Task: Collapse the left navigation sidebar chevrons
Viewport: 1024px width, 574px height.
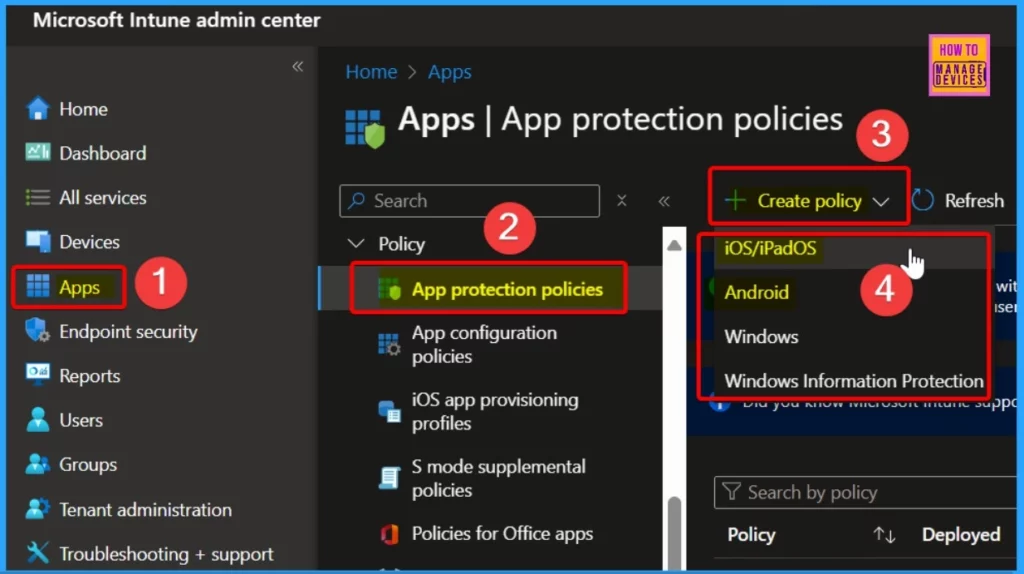Action: click(298, 66)
